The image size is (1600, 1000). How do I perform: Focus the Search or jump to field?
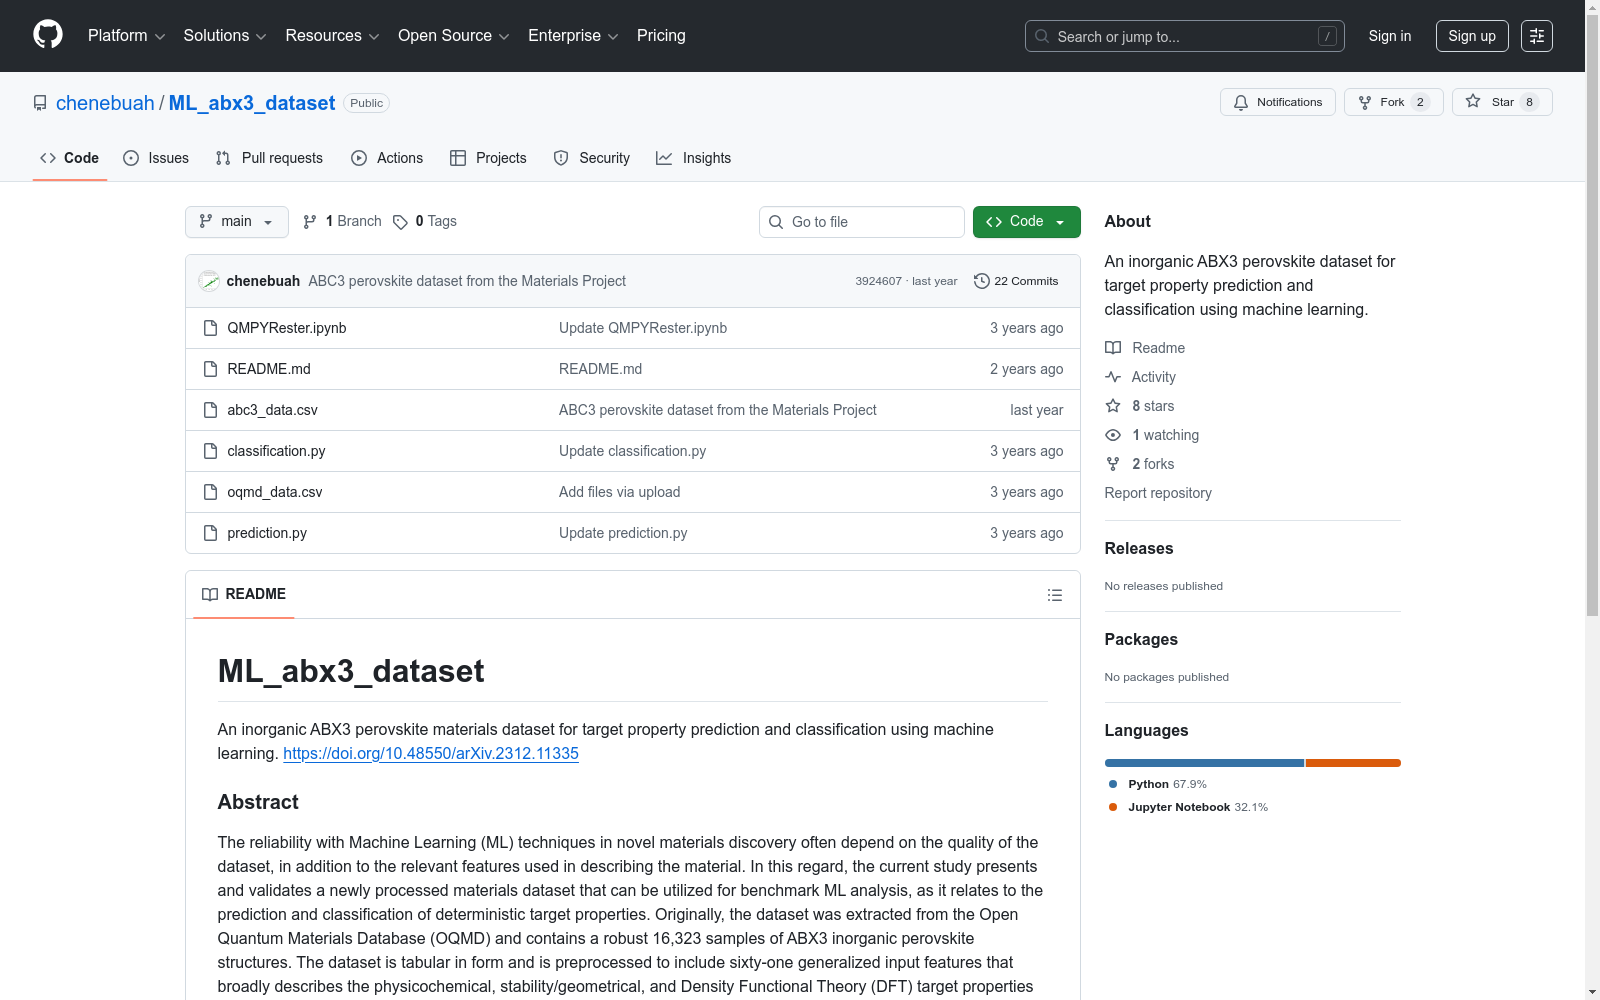[1185, 36]
